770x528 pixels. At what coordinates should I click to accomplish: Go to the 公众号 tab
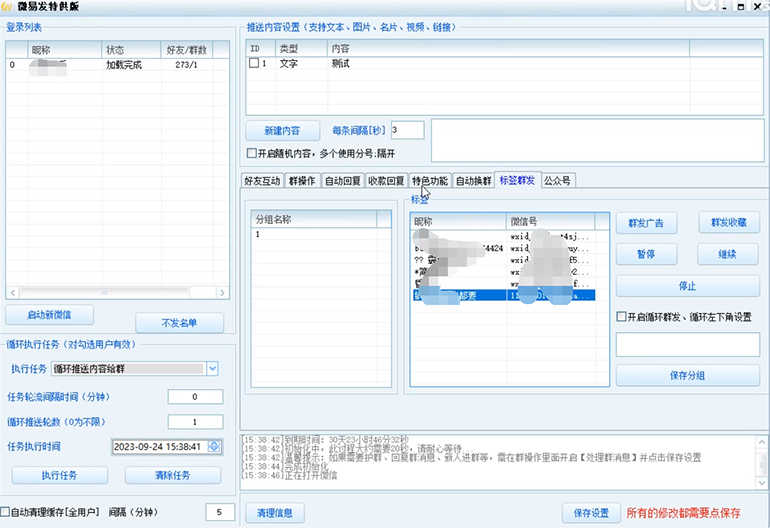pyautogui.click(x=557, y=181)
